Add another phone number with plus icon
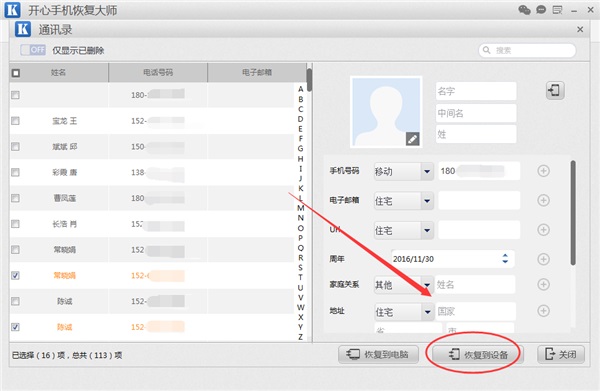600x391 pixels. click(x=543, y=171)
